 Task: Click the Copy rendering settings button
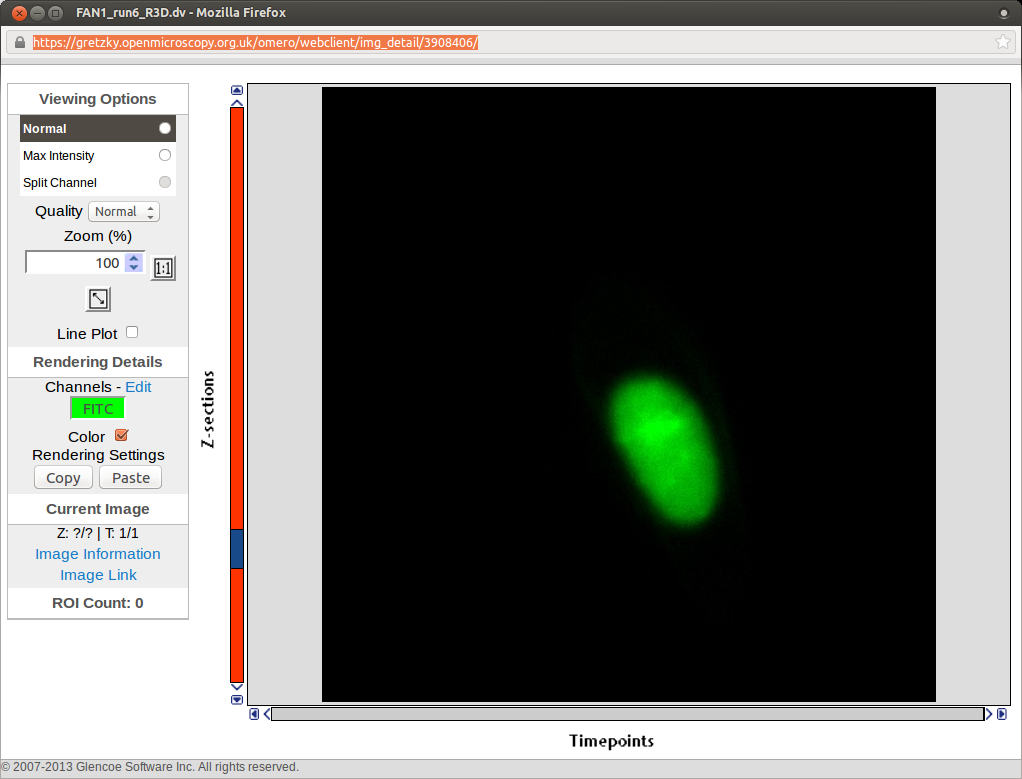pyautogui.click(x=63, y=478)
